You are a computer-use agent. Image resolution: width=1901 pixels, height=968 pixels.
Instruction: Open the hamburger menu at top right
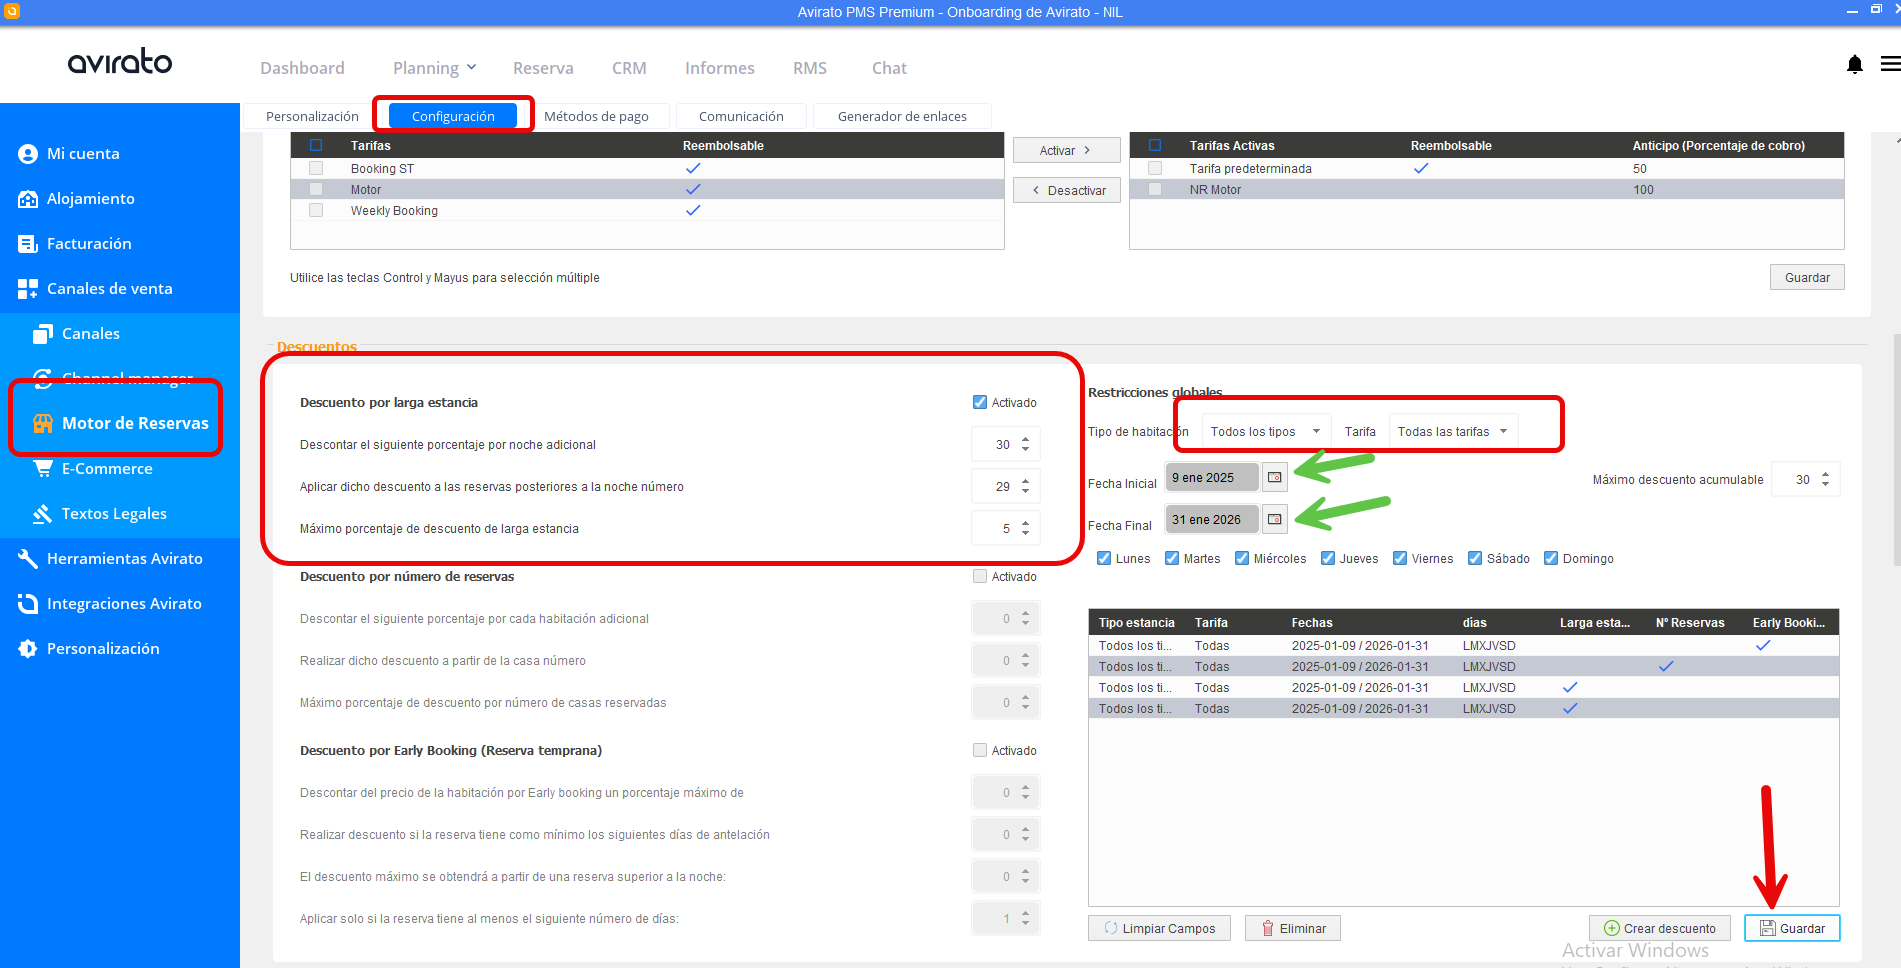1890,64
